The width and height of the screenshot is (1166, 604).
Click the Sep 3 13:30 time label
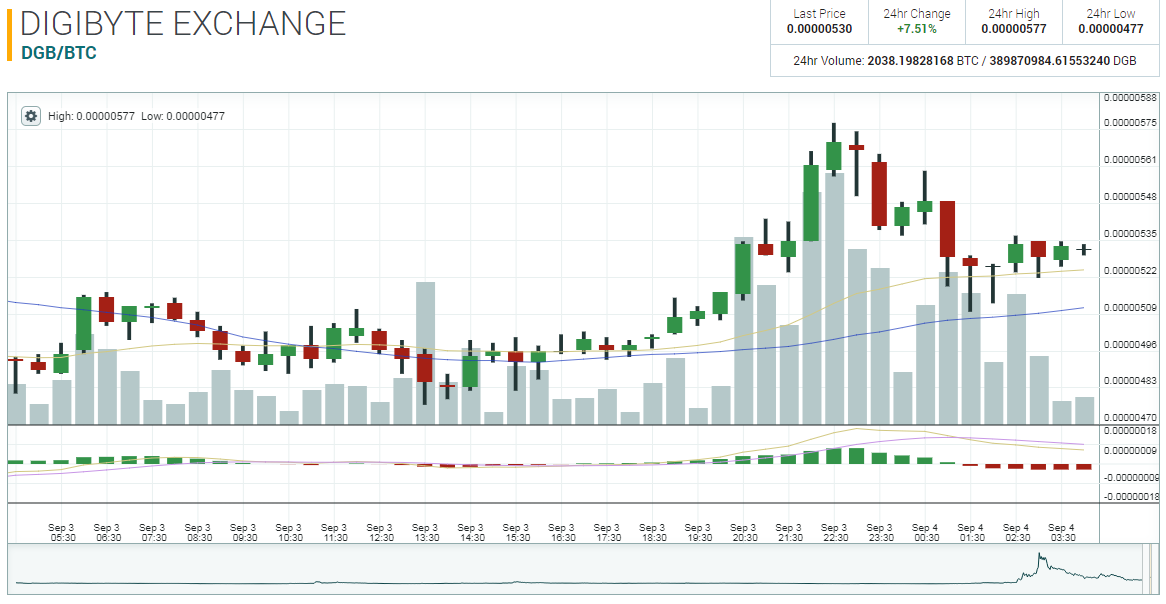pos(425,533)
